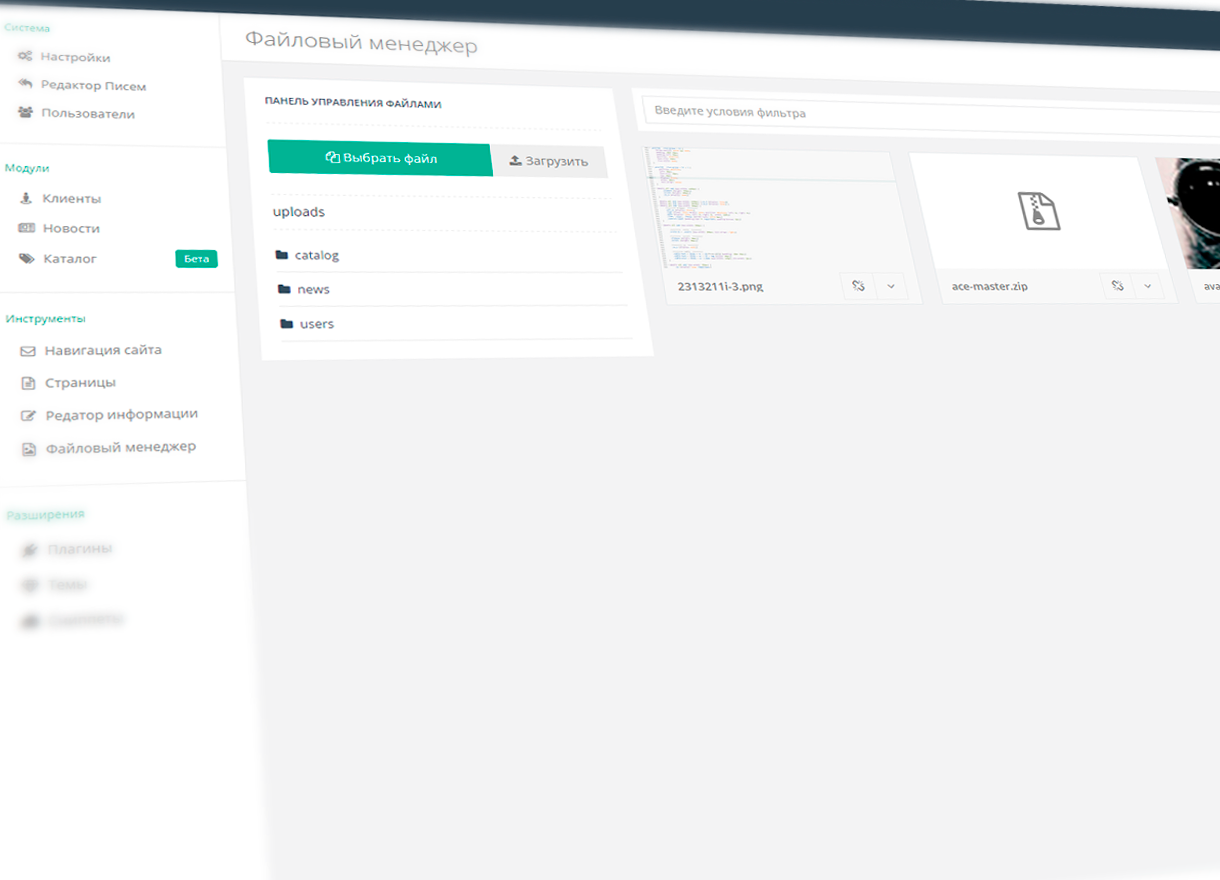This screenshot has height=880, width=1220.
Task: Open the catalog folder
Action: point(316,255)
